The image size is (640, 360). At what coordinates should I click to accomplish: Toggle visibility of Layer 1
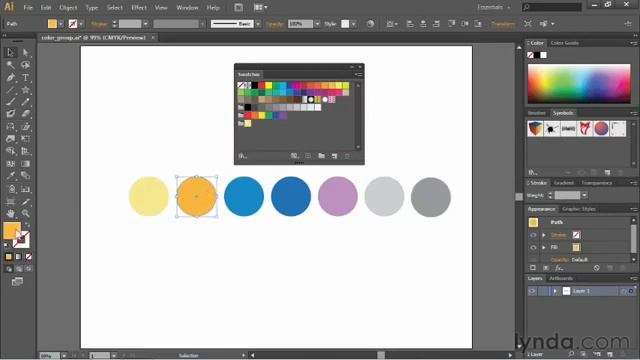click(x=532, y=291)
